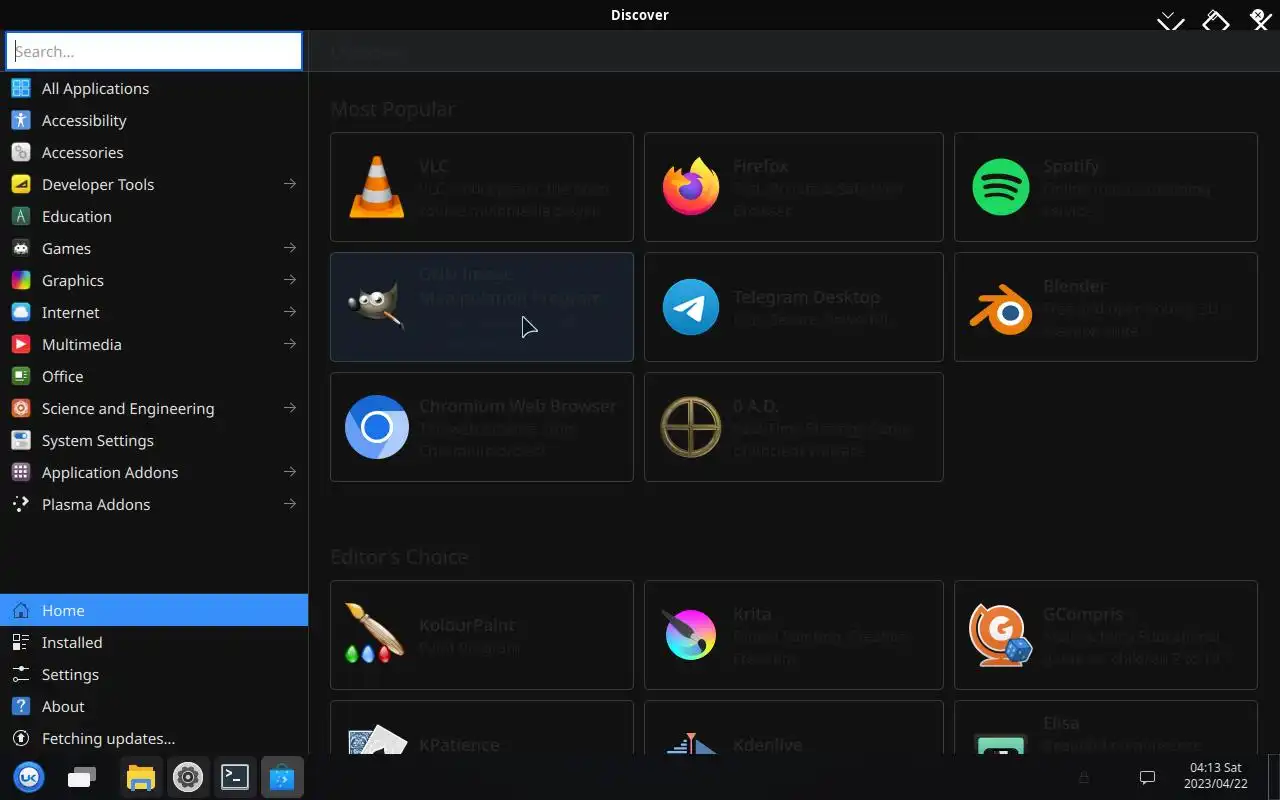This screenshot has width=1280, height=800.
Task: Click the System Settings category icon
Action: (21, 440)
